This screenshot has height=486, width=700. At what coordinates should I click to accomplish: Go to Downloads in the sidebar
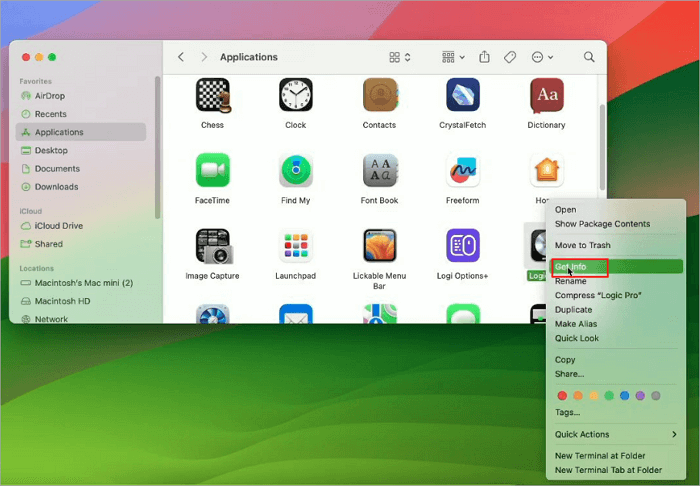(56, 187)
